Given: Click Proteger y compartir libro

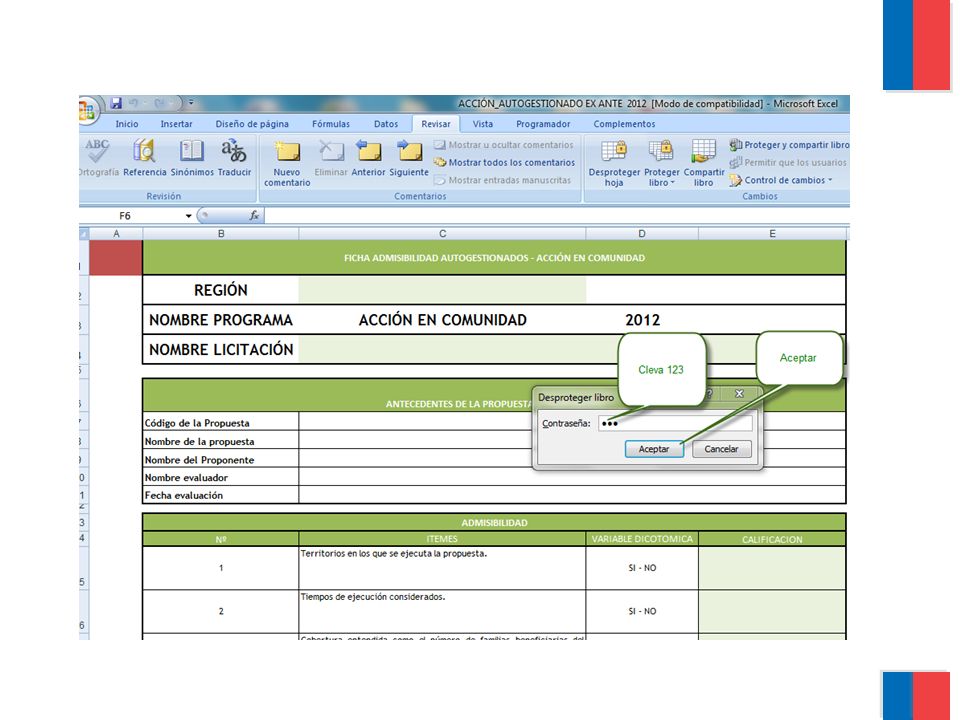Looking at the screenshot, I should click(x=789, y=145).
